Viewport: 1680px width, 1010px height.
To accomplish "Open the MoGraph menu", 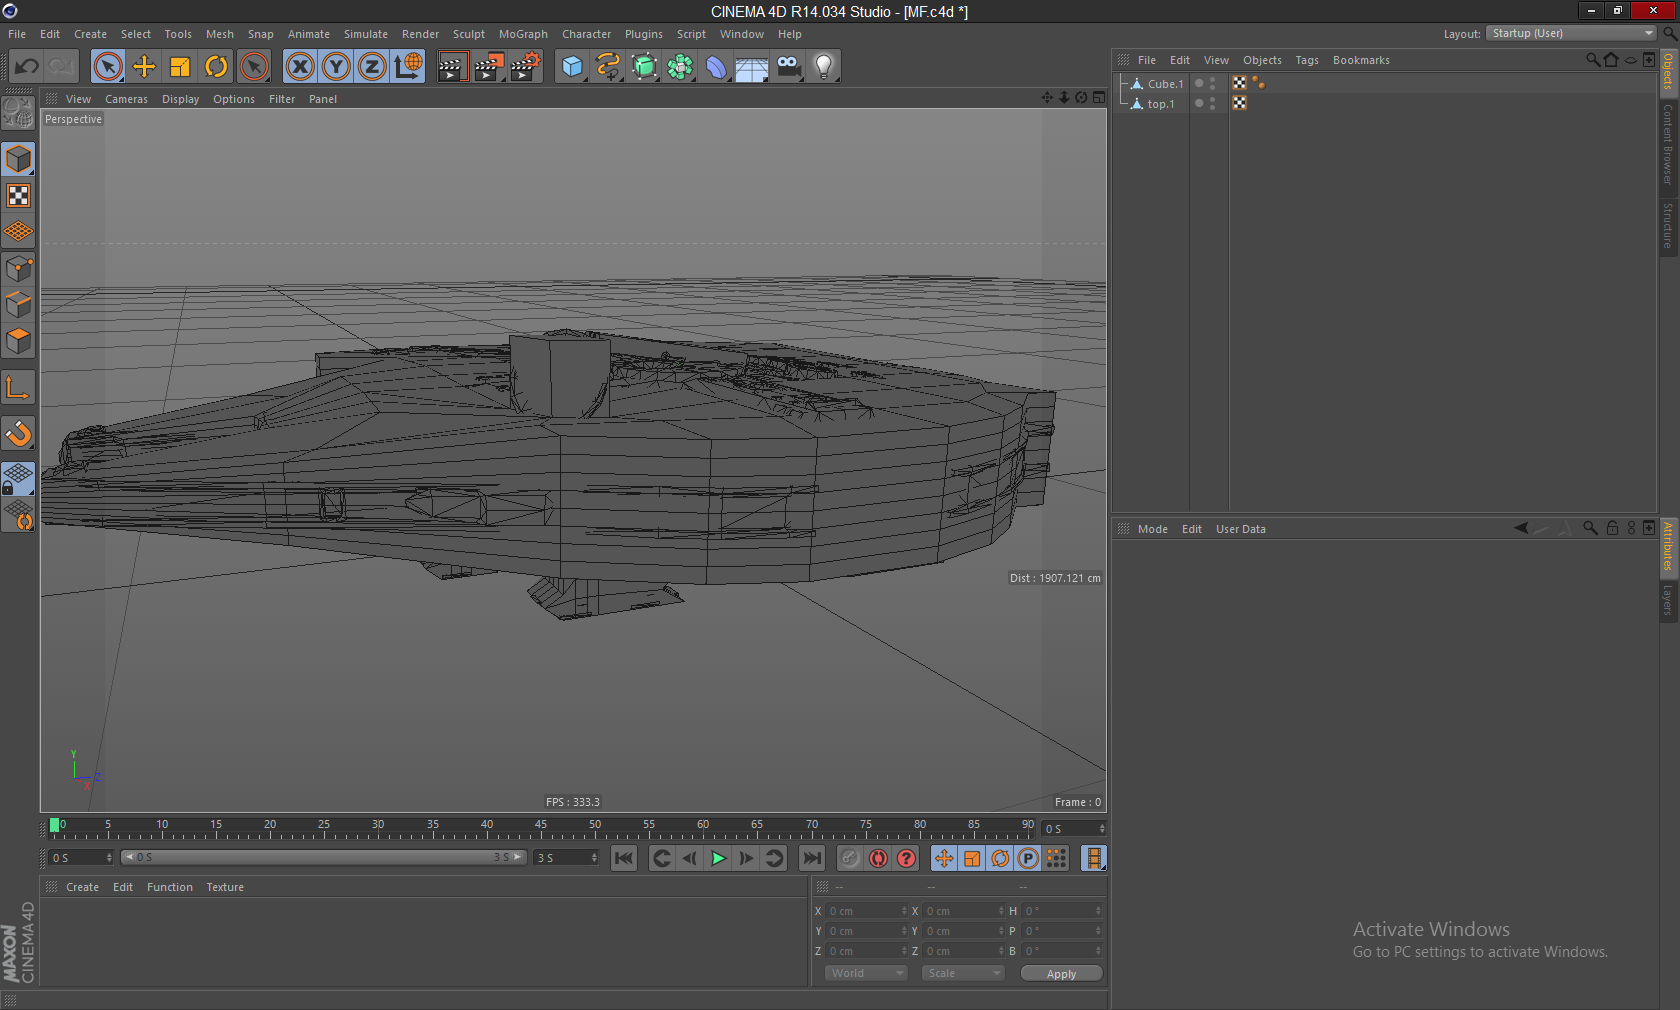I will [x=523, y=34].
